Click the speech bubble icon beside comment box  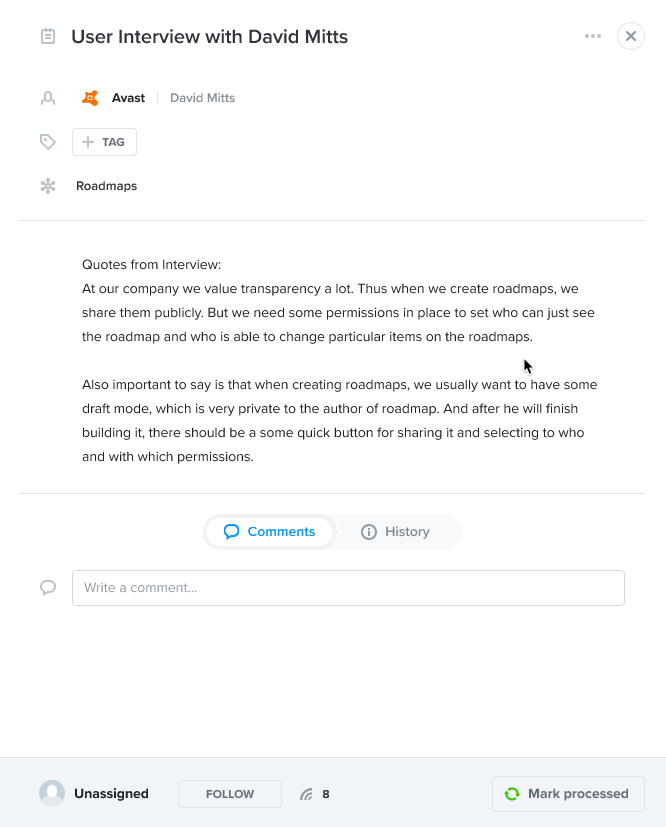(x=48, y=588)
